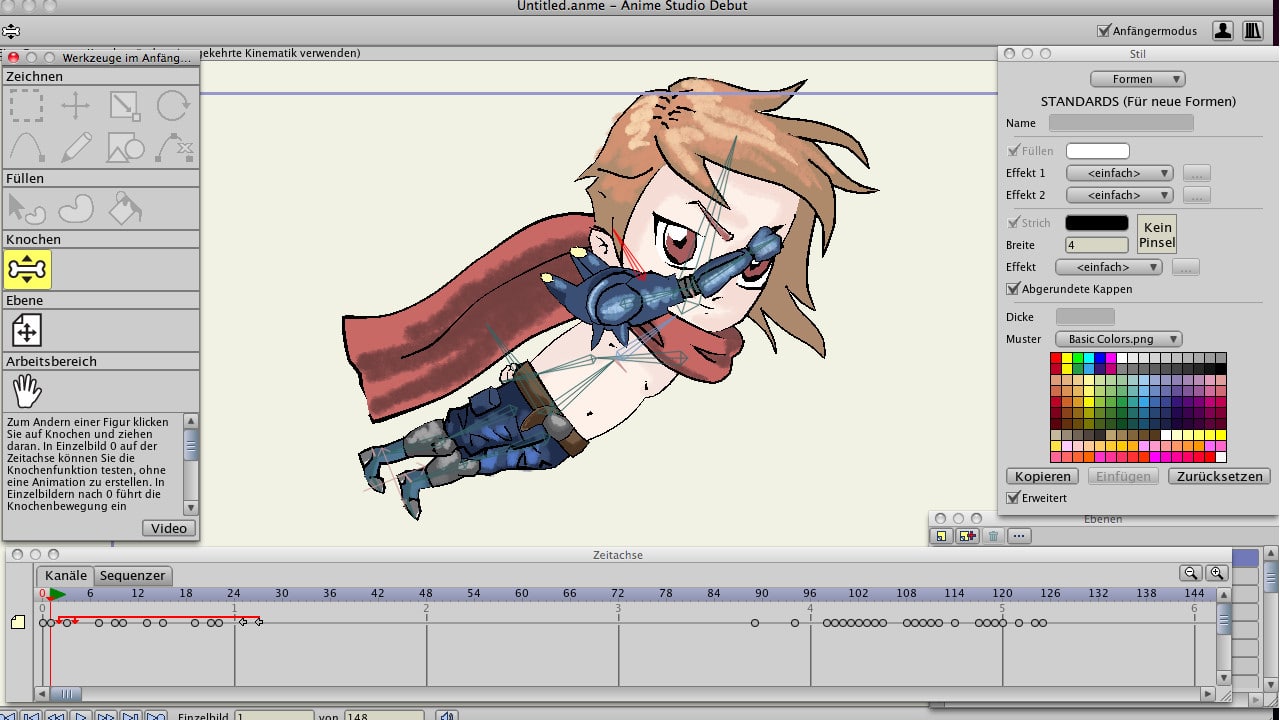Toggle the Erweitert checkbox
This screenshot has height=720, width=1280.
1013,498
